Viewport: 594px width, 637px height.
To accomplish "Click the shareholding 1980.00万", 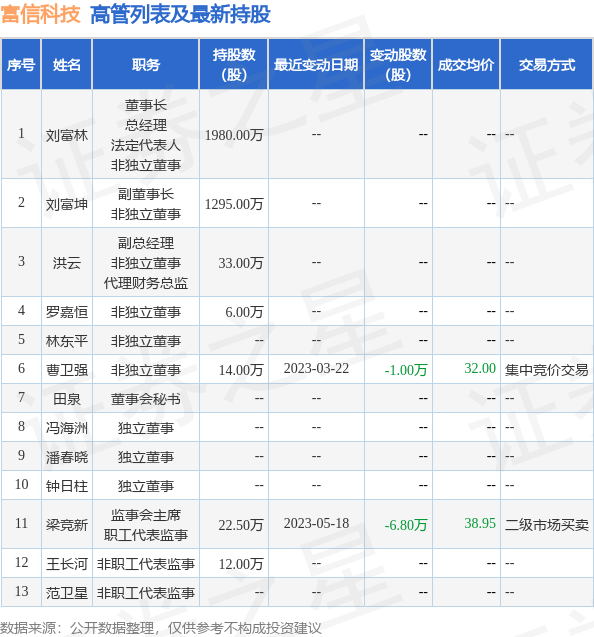I will tap(234, 135).
